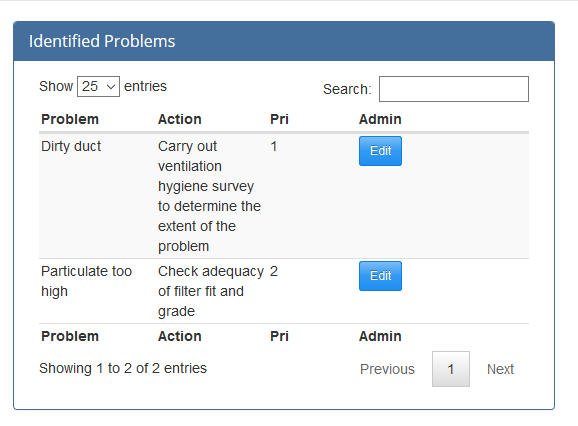
Task: Click the Search input field
Action: pyautogui.click(x=454, y=89)
